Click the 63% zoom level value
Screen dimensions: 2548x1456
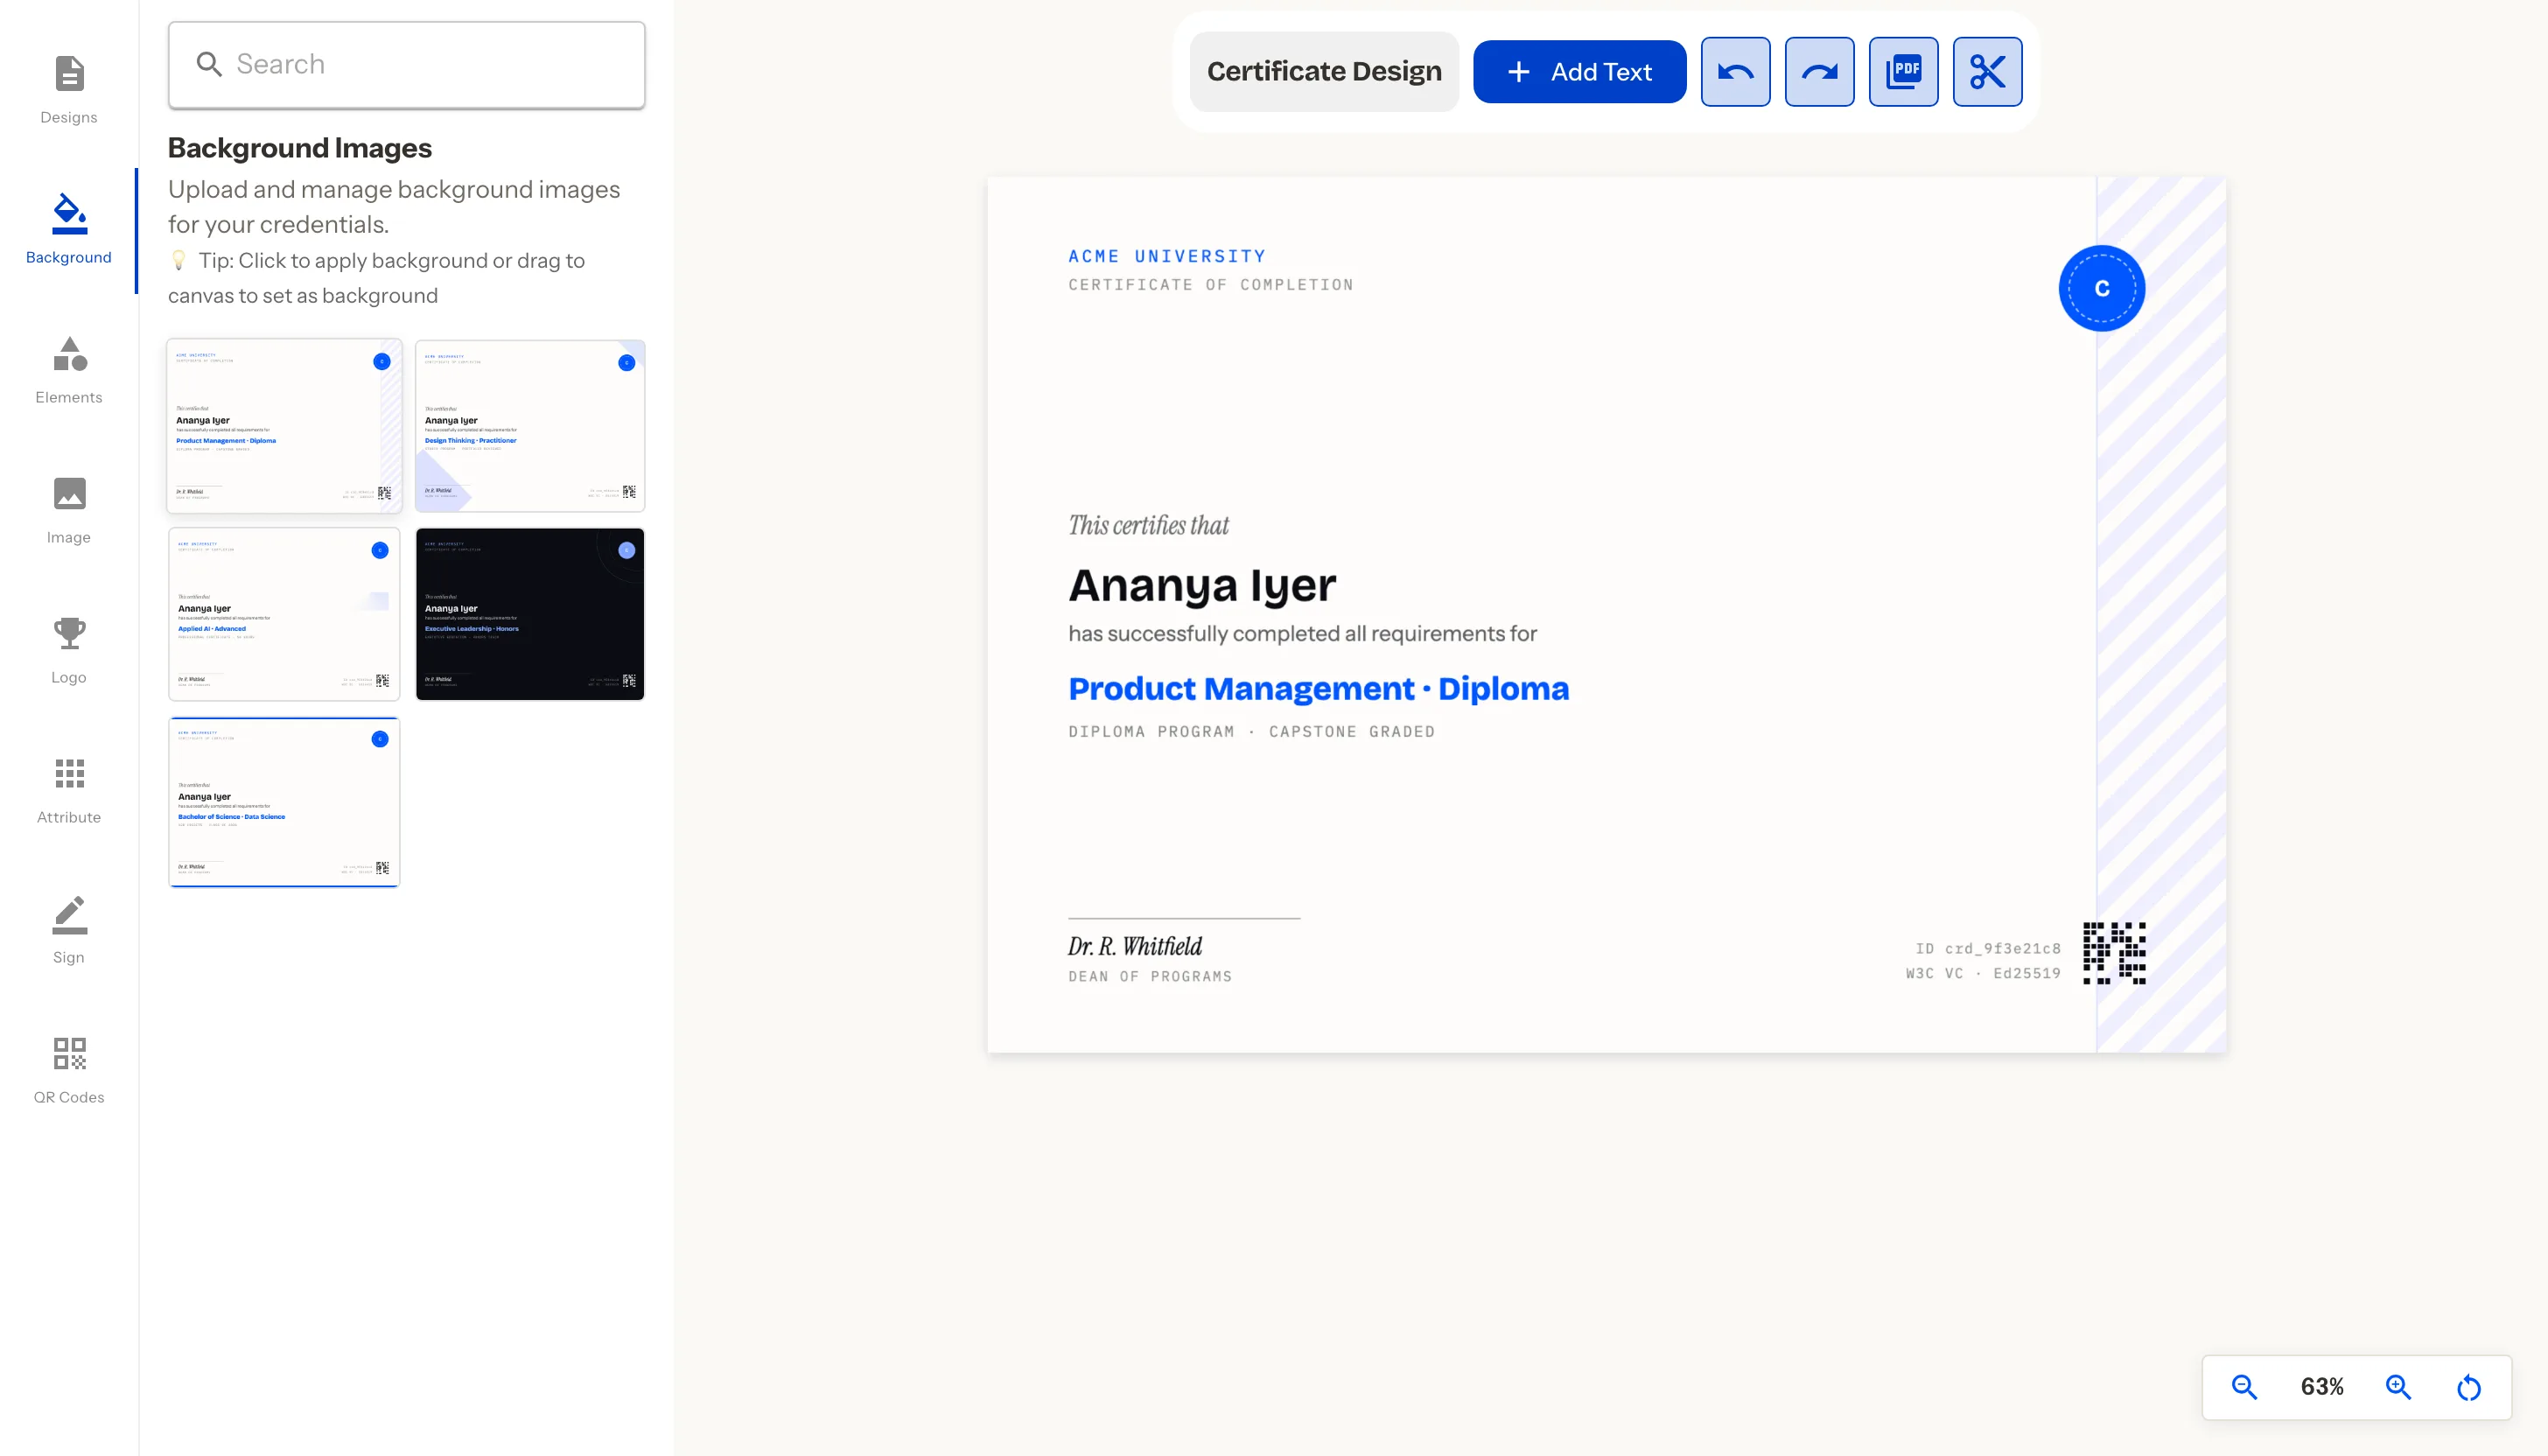[x=2321, y=1387]
